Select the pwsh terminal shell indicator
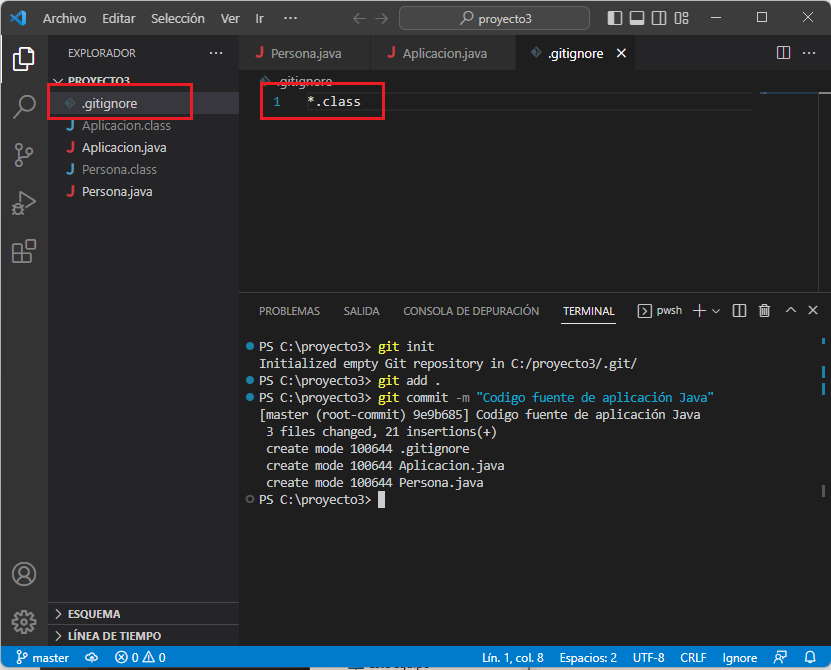The image size is (831, 670). coord(659,311)
